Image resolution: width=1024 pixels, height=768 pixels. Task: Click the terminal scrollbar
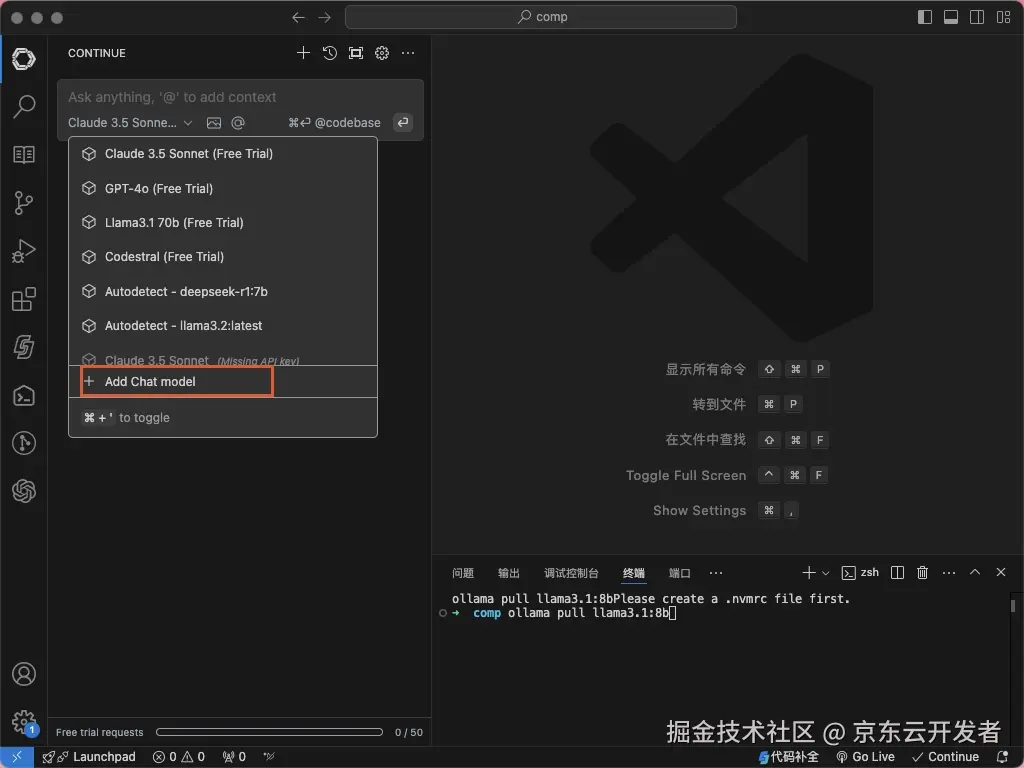pos(1013,606)
